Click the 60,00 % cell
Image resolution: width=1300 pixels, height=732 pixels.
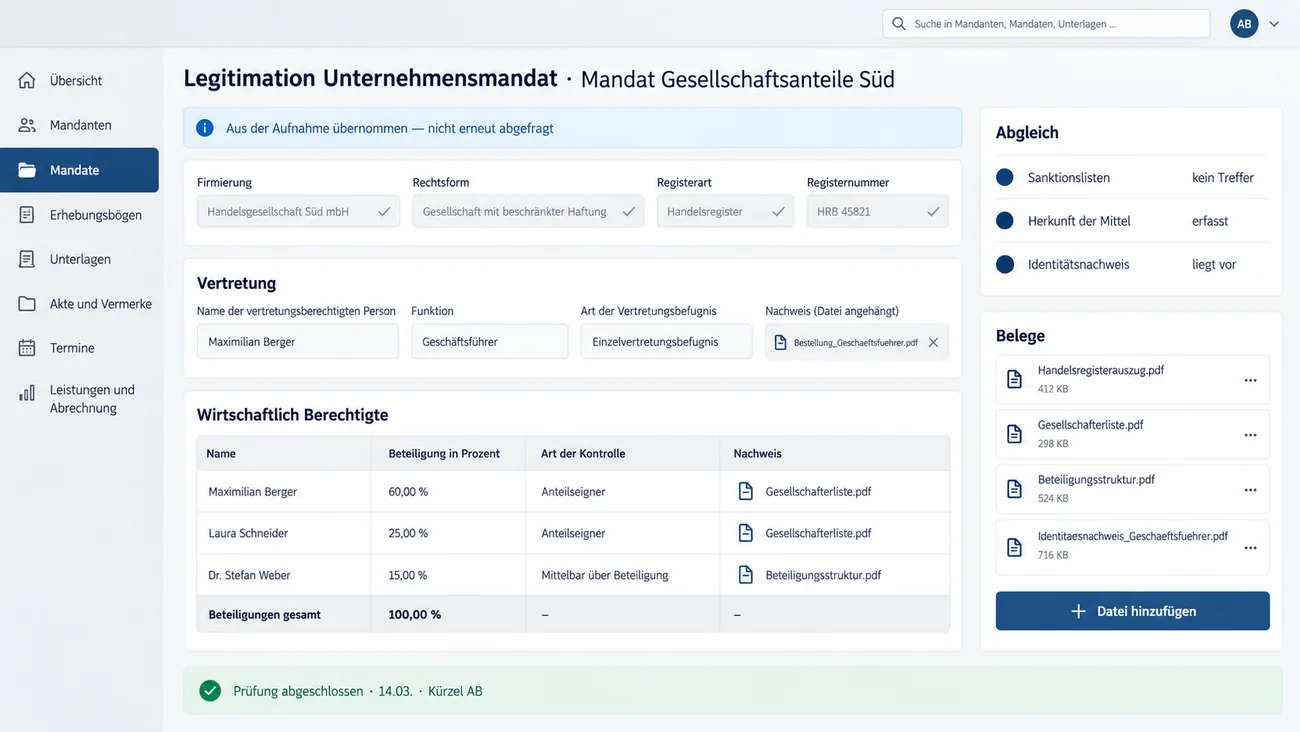pyautogui.click(x=408, y=491)
